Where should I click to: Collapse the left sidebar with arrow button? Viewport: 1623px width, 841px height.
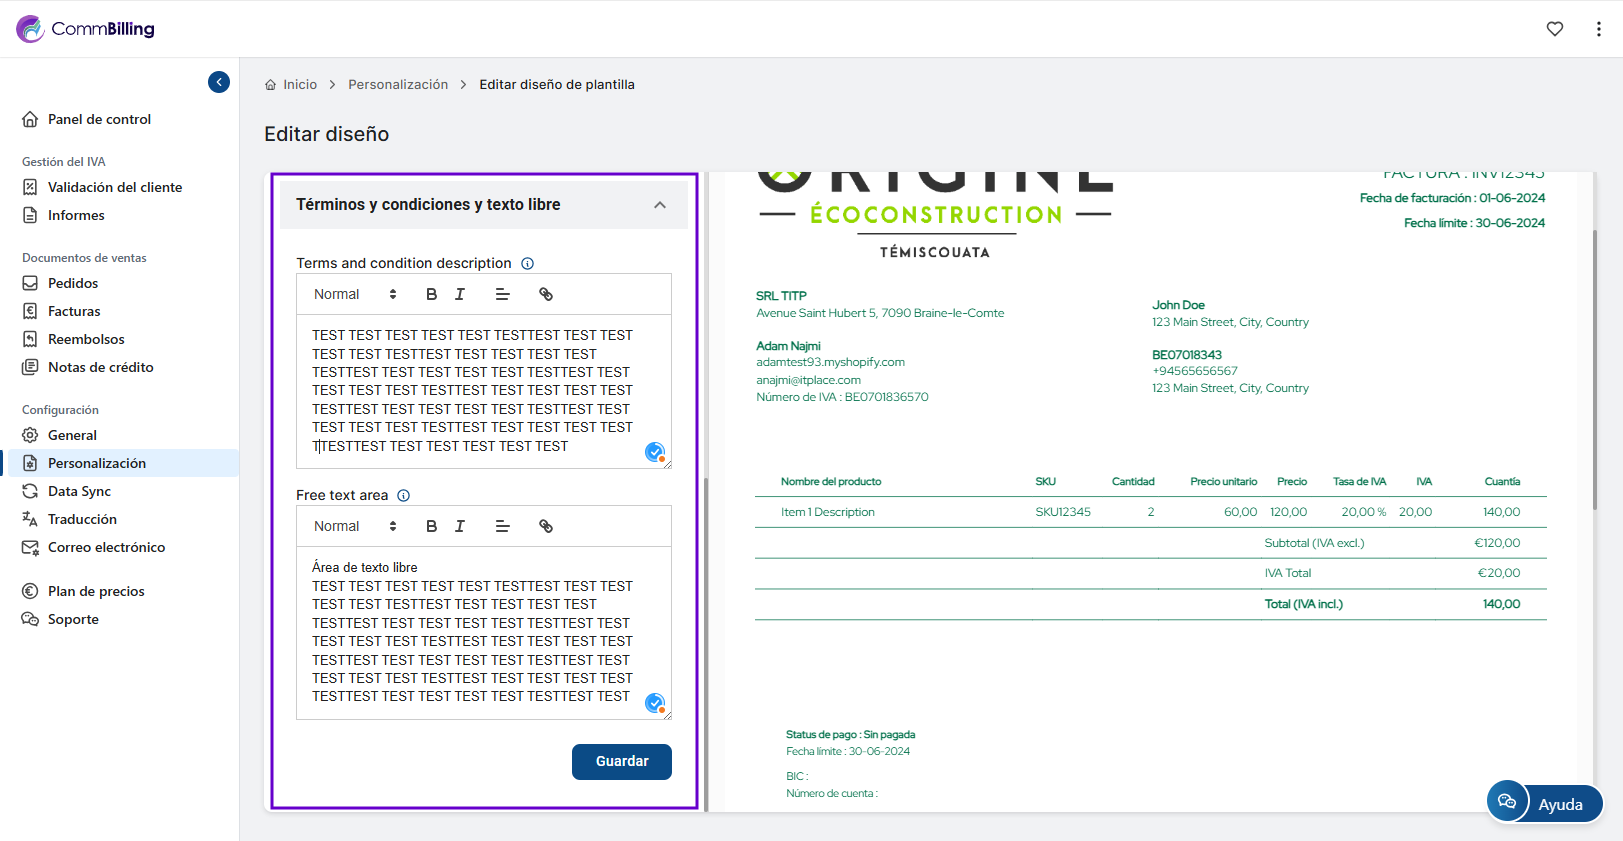pos(219,82)
